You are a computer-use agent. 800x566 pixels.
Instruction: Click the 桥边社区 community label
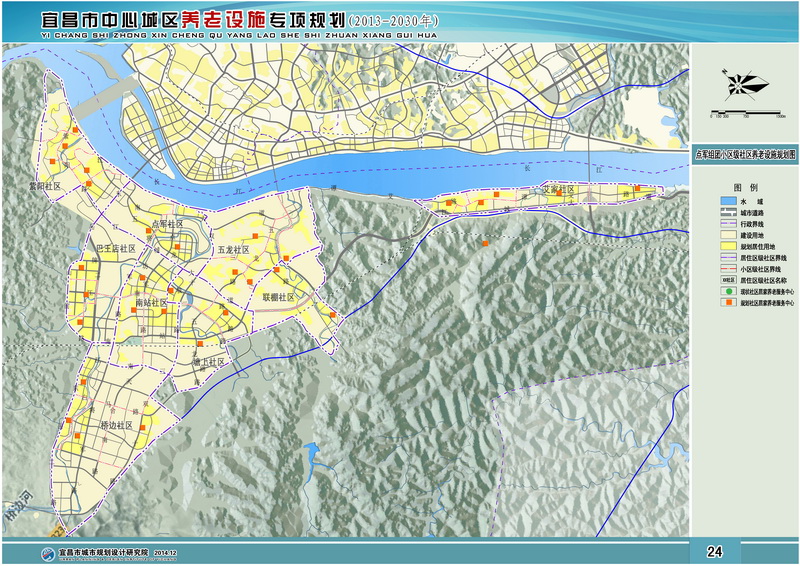(116, 425)
